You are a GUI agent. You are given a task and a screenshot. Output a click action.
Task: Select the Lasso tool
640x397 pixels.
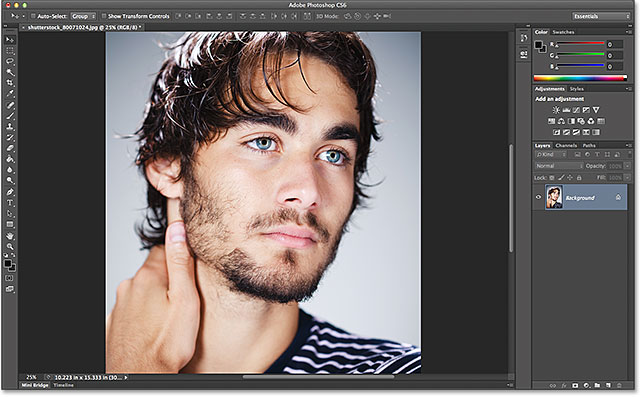click(10, 61)
